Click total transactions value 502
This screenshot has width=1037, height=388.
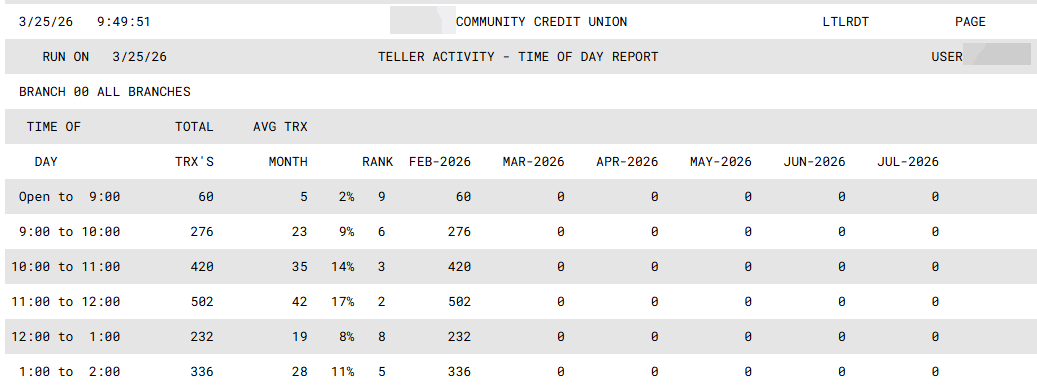click(202, 302)
